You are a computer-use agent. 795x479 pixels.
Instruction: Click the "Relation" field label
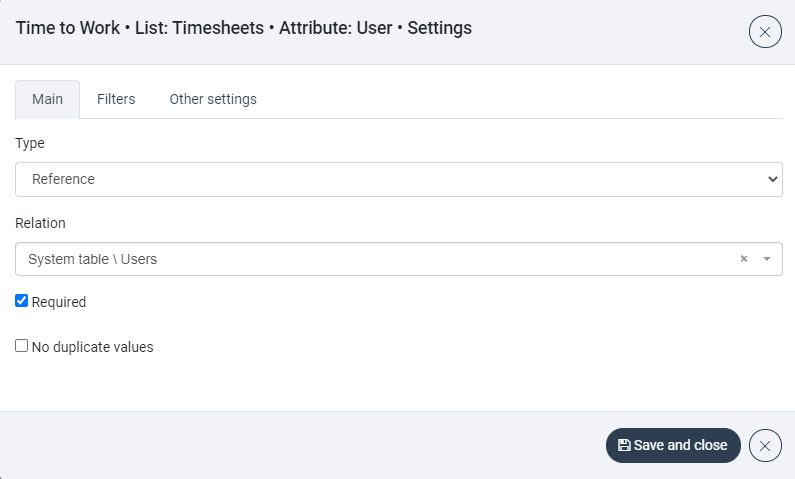click(x=40, y=223)
